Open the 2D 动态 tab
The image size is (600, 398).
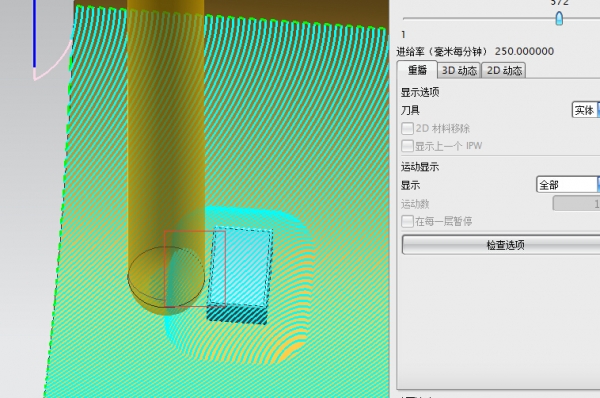tap(504, 70)
